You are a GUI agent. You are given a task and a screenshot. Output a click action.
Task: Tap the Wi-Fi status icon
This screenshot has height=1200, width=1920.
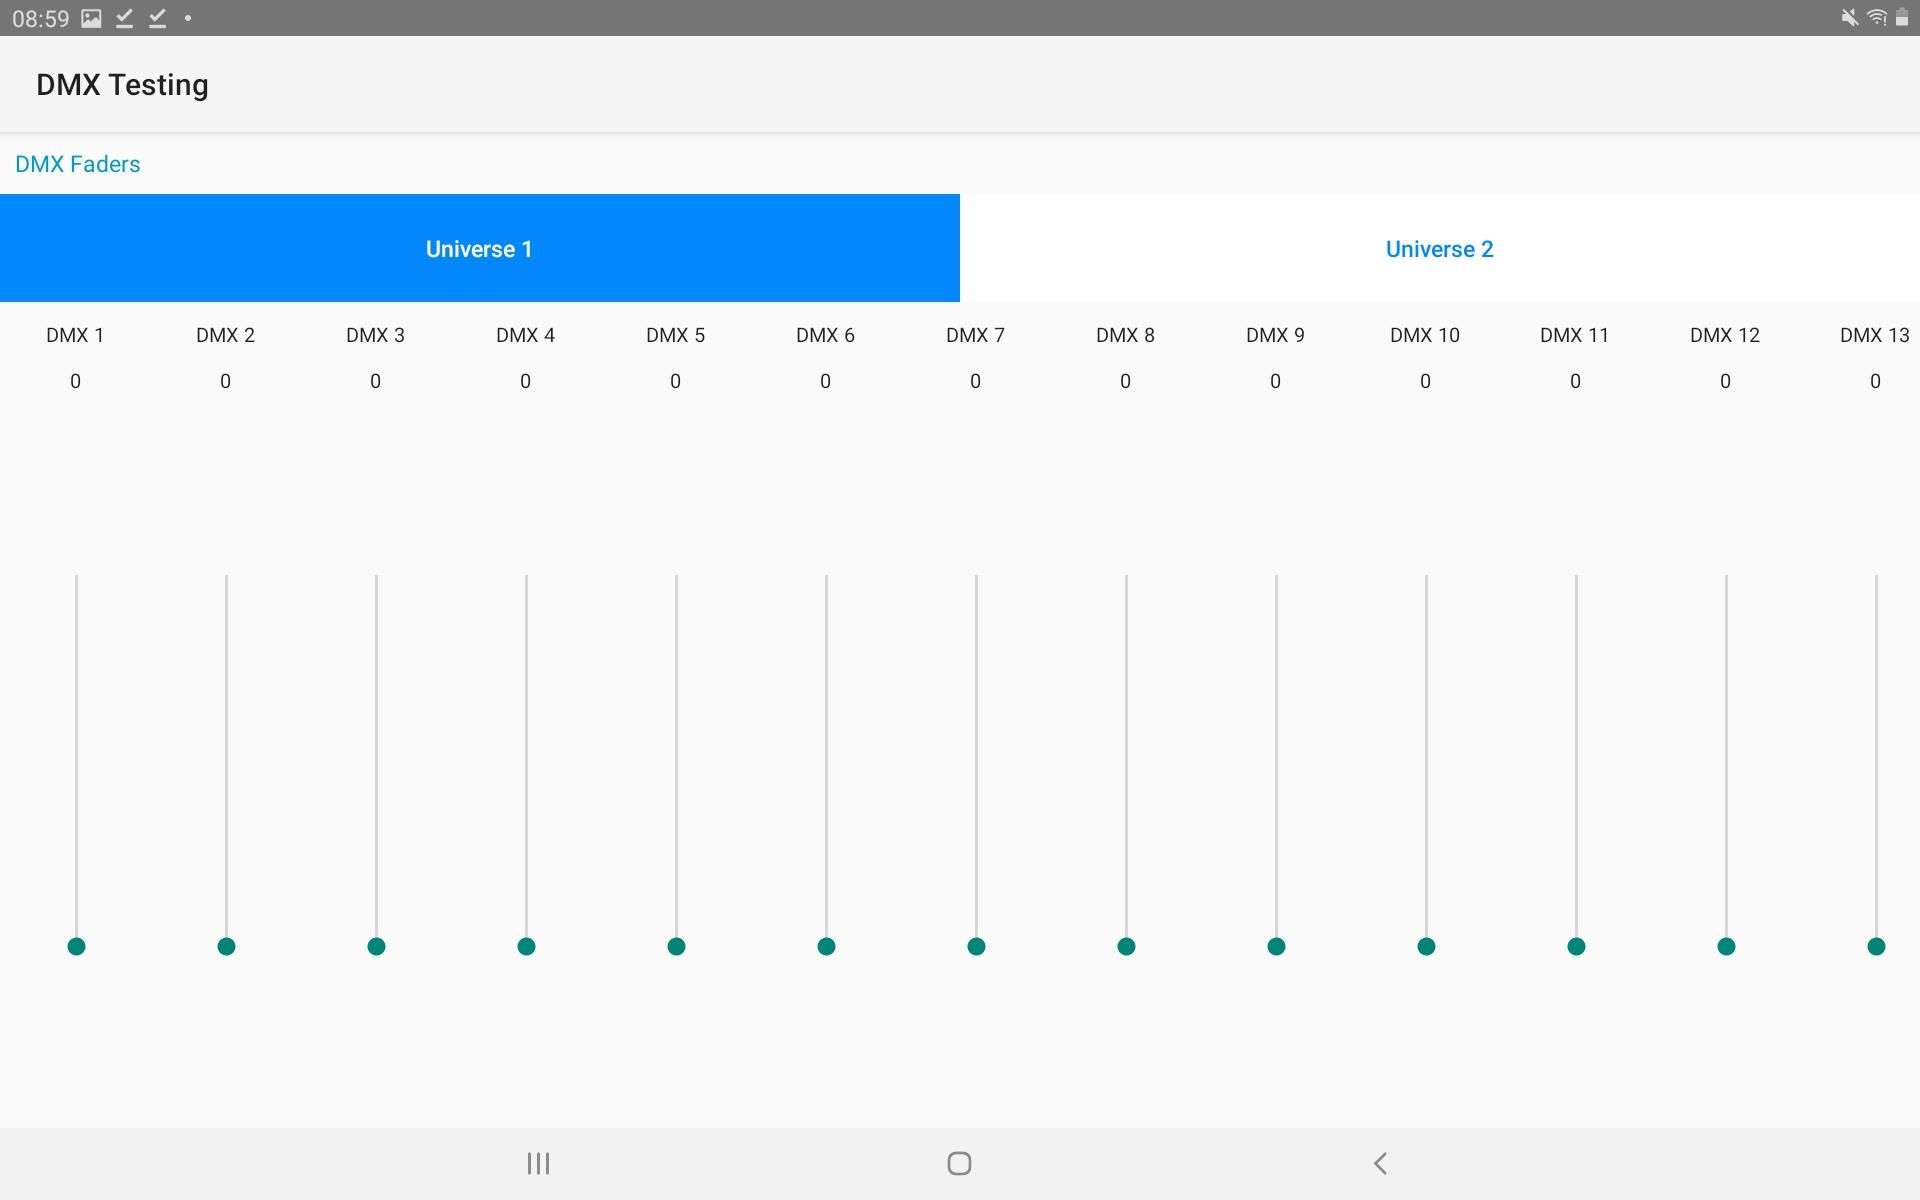click(x=1877, y=18)
